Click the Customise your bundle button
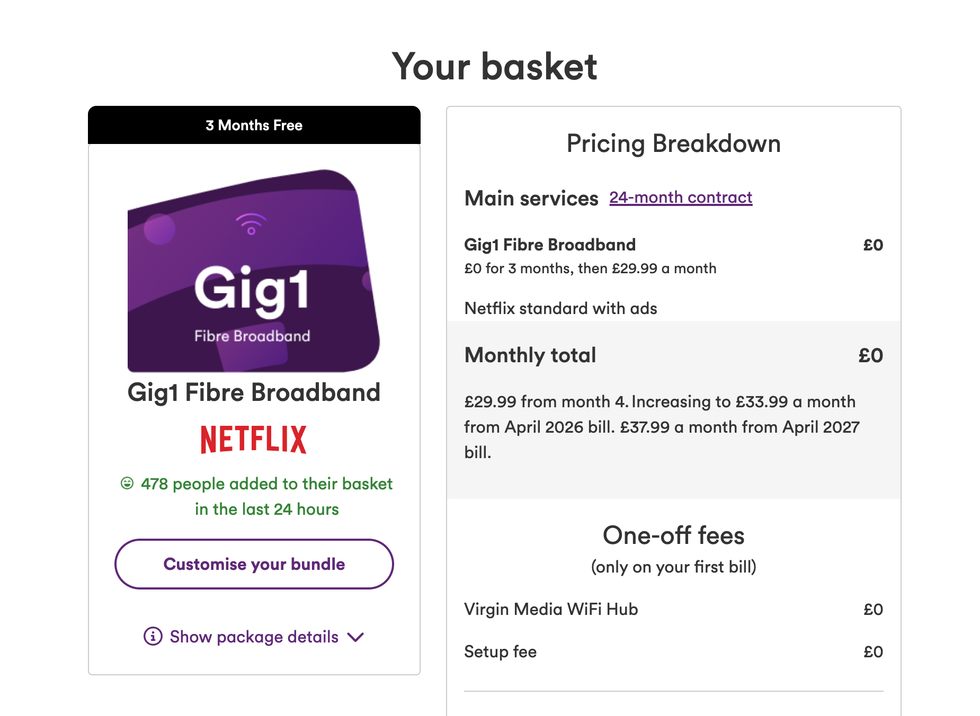The height and width of the screenshot is (716, 980). click(x=253, y=564)
